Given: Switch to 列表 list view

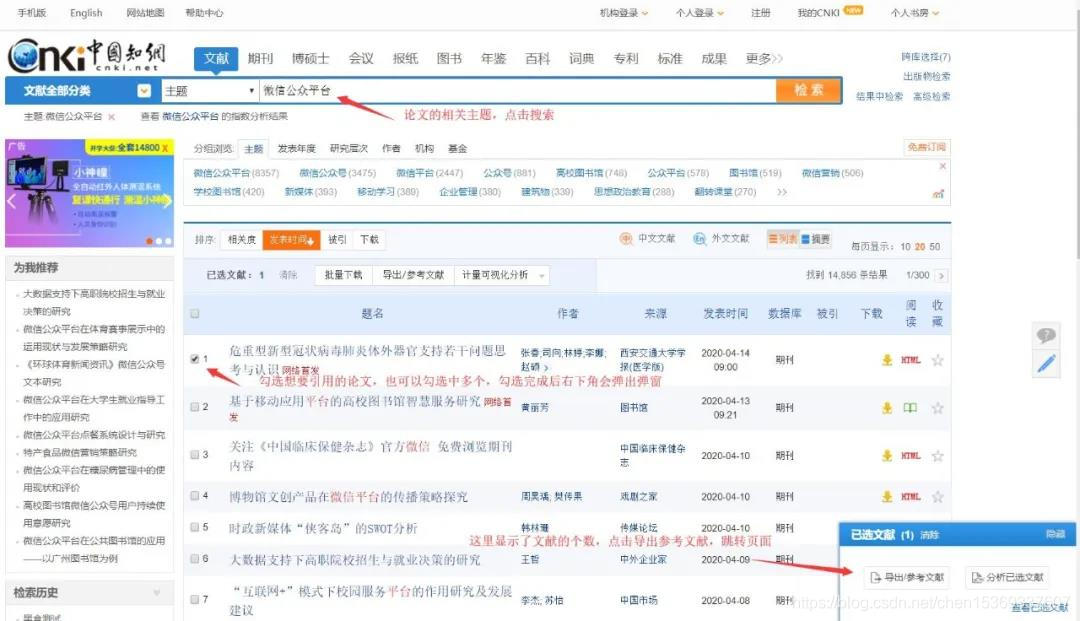Looking at the screenshot, I should (x=782, y=239).
